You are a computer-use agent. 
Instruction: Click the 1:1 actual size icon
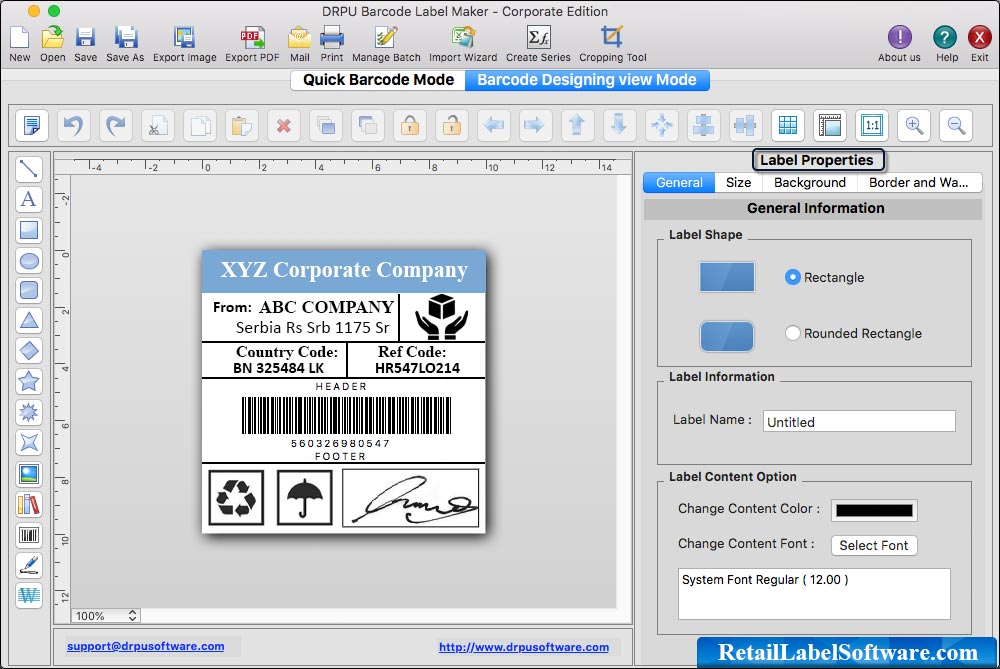872,125
